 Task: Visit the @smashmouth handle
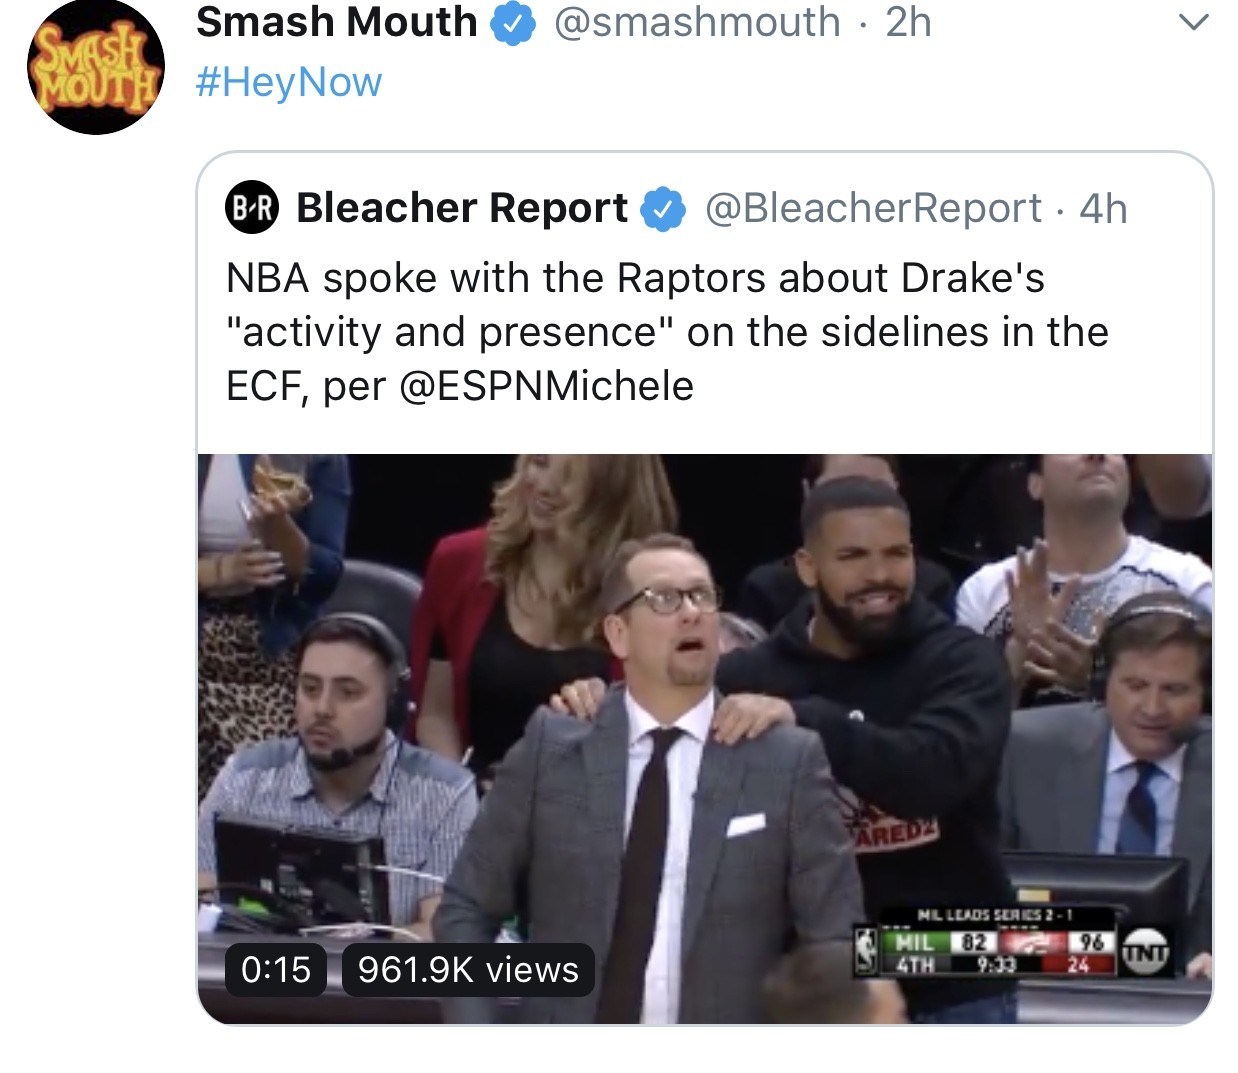[x=697, y=22]
